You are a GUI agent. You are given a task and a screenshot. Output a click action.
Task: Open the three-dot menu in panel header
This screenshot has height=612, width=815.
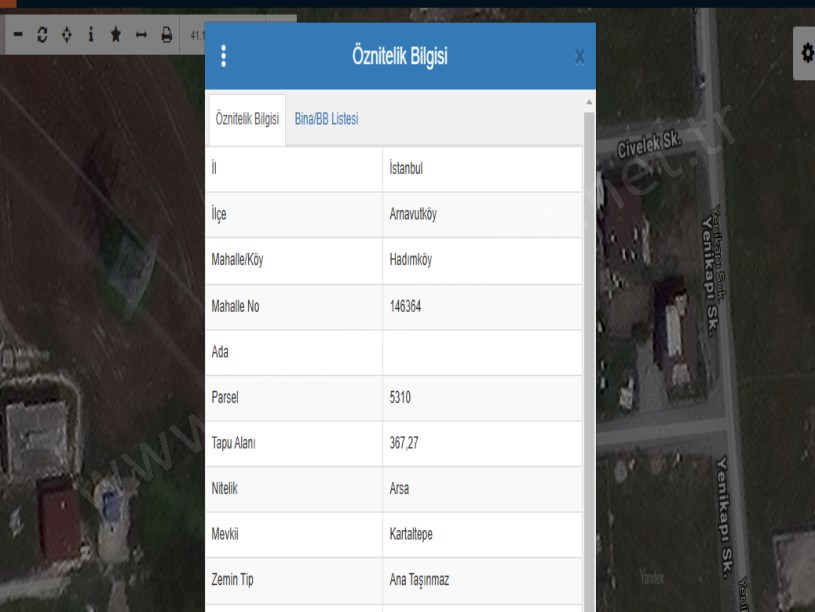tap(223, 56)
